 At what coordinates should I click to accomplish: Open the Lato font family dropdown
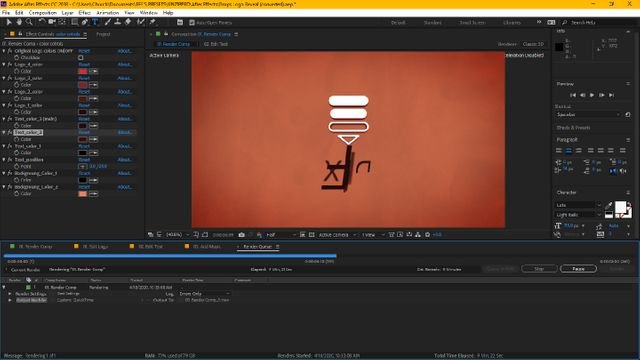coord(578,205)
